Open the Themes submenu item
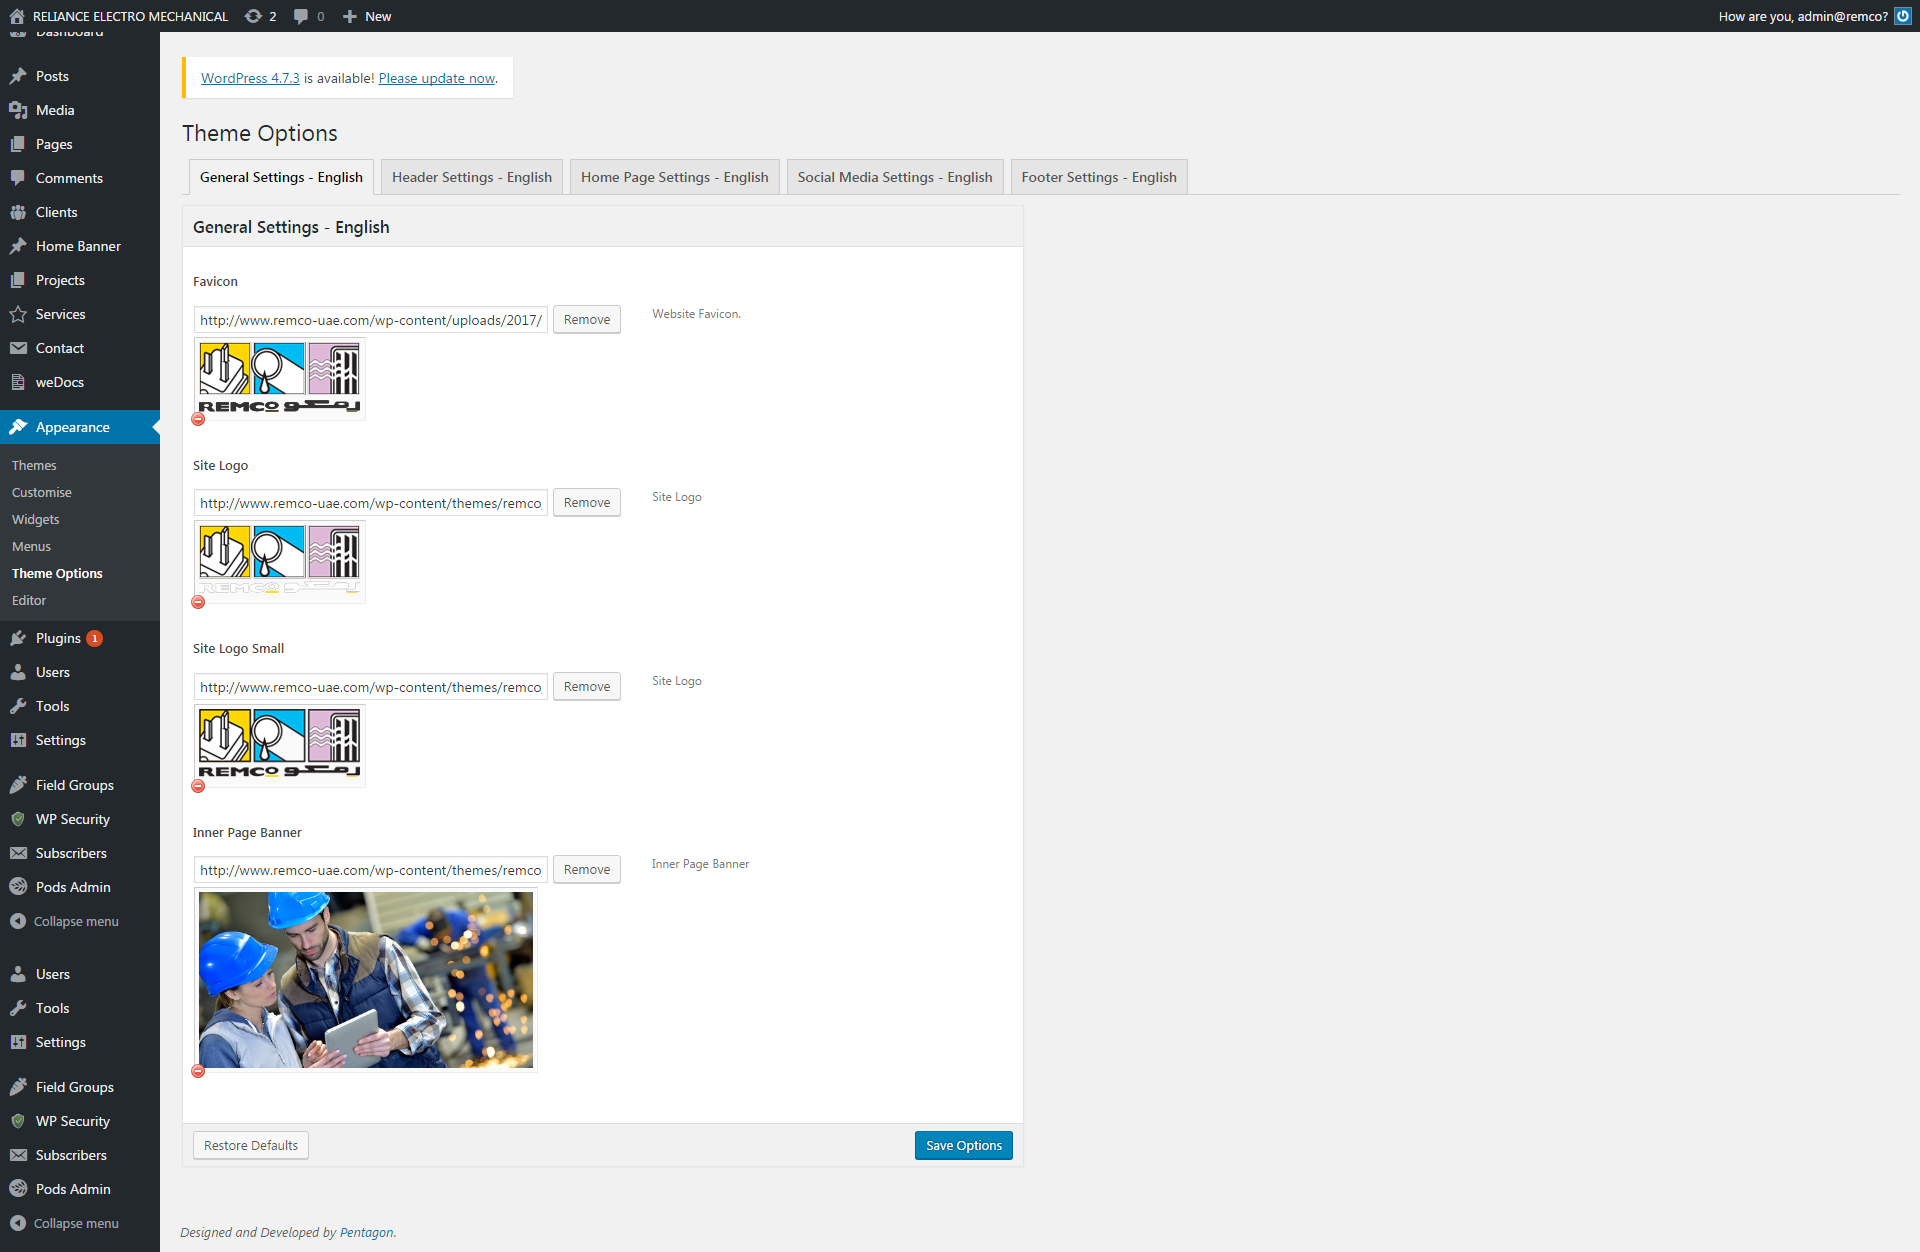The width and height of the screenshot is (1920, 1252). pyautogui.click(x=34, y=465)
